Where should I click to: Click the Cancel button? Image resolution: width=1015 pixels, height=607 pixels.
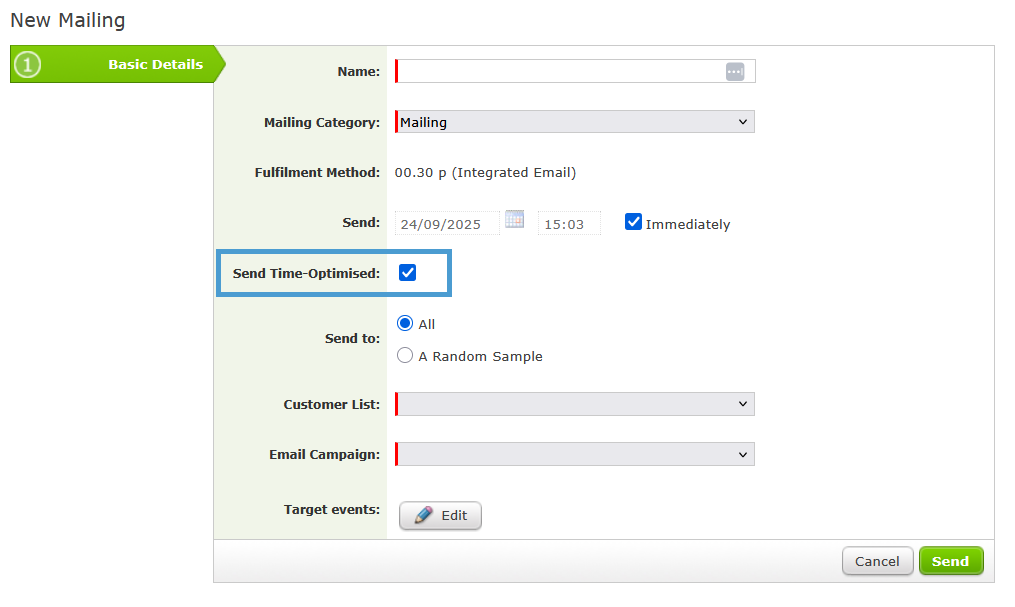877,561
